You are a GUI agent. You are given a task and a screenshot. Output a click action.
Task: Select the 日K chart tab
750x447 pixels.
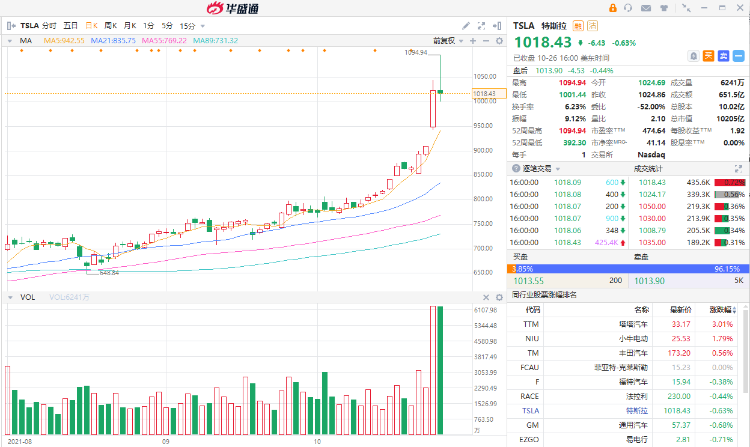pyautogui.click(x=91, y=26)
